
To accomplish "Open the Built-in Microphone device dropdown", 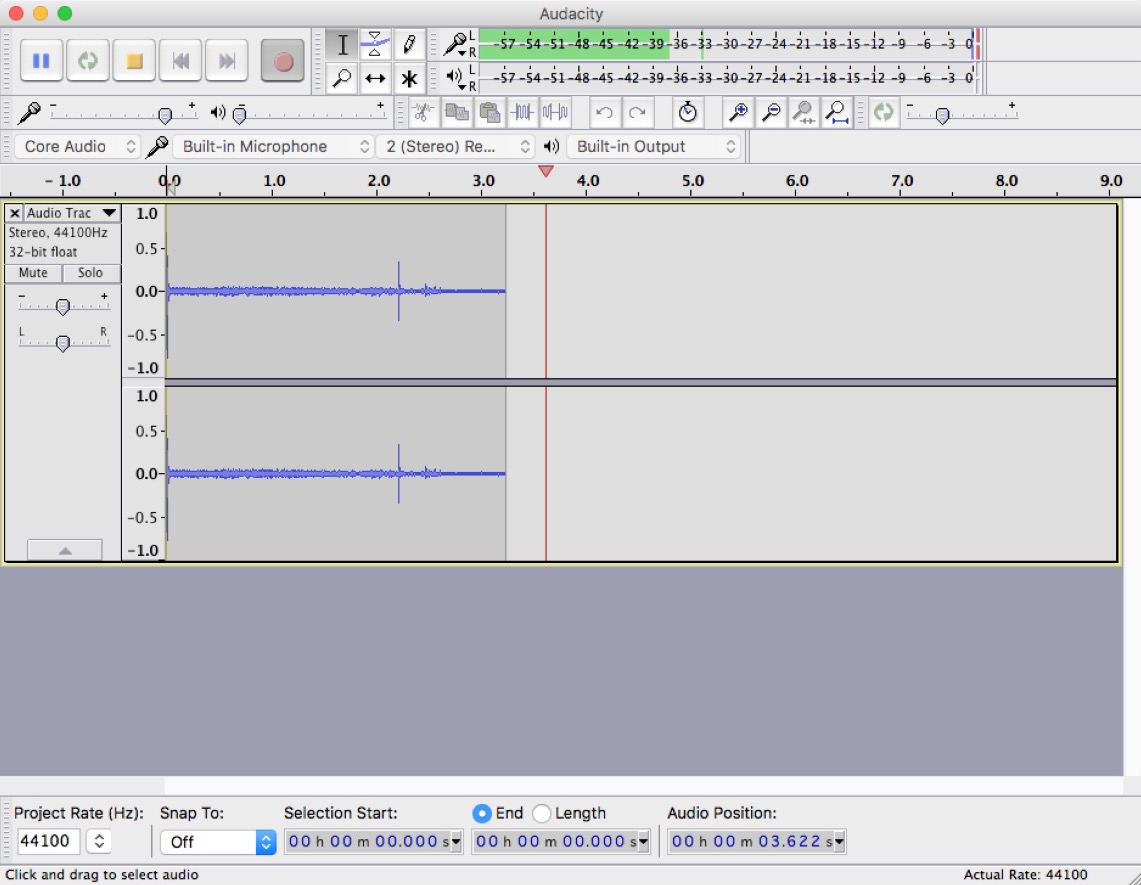I will click(273, 146).
